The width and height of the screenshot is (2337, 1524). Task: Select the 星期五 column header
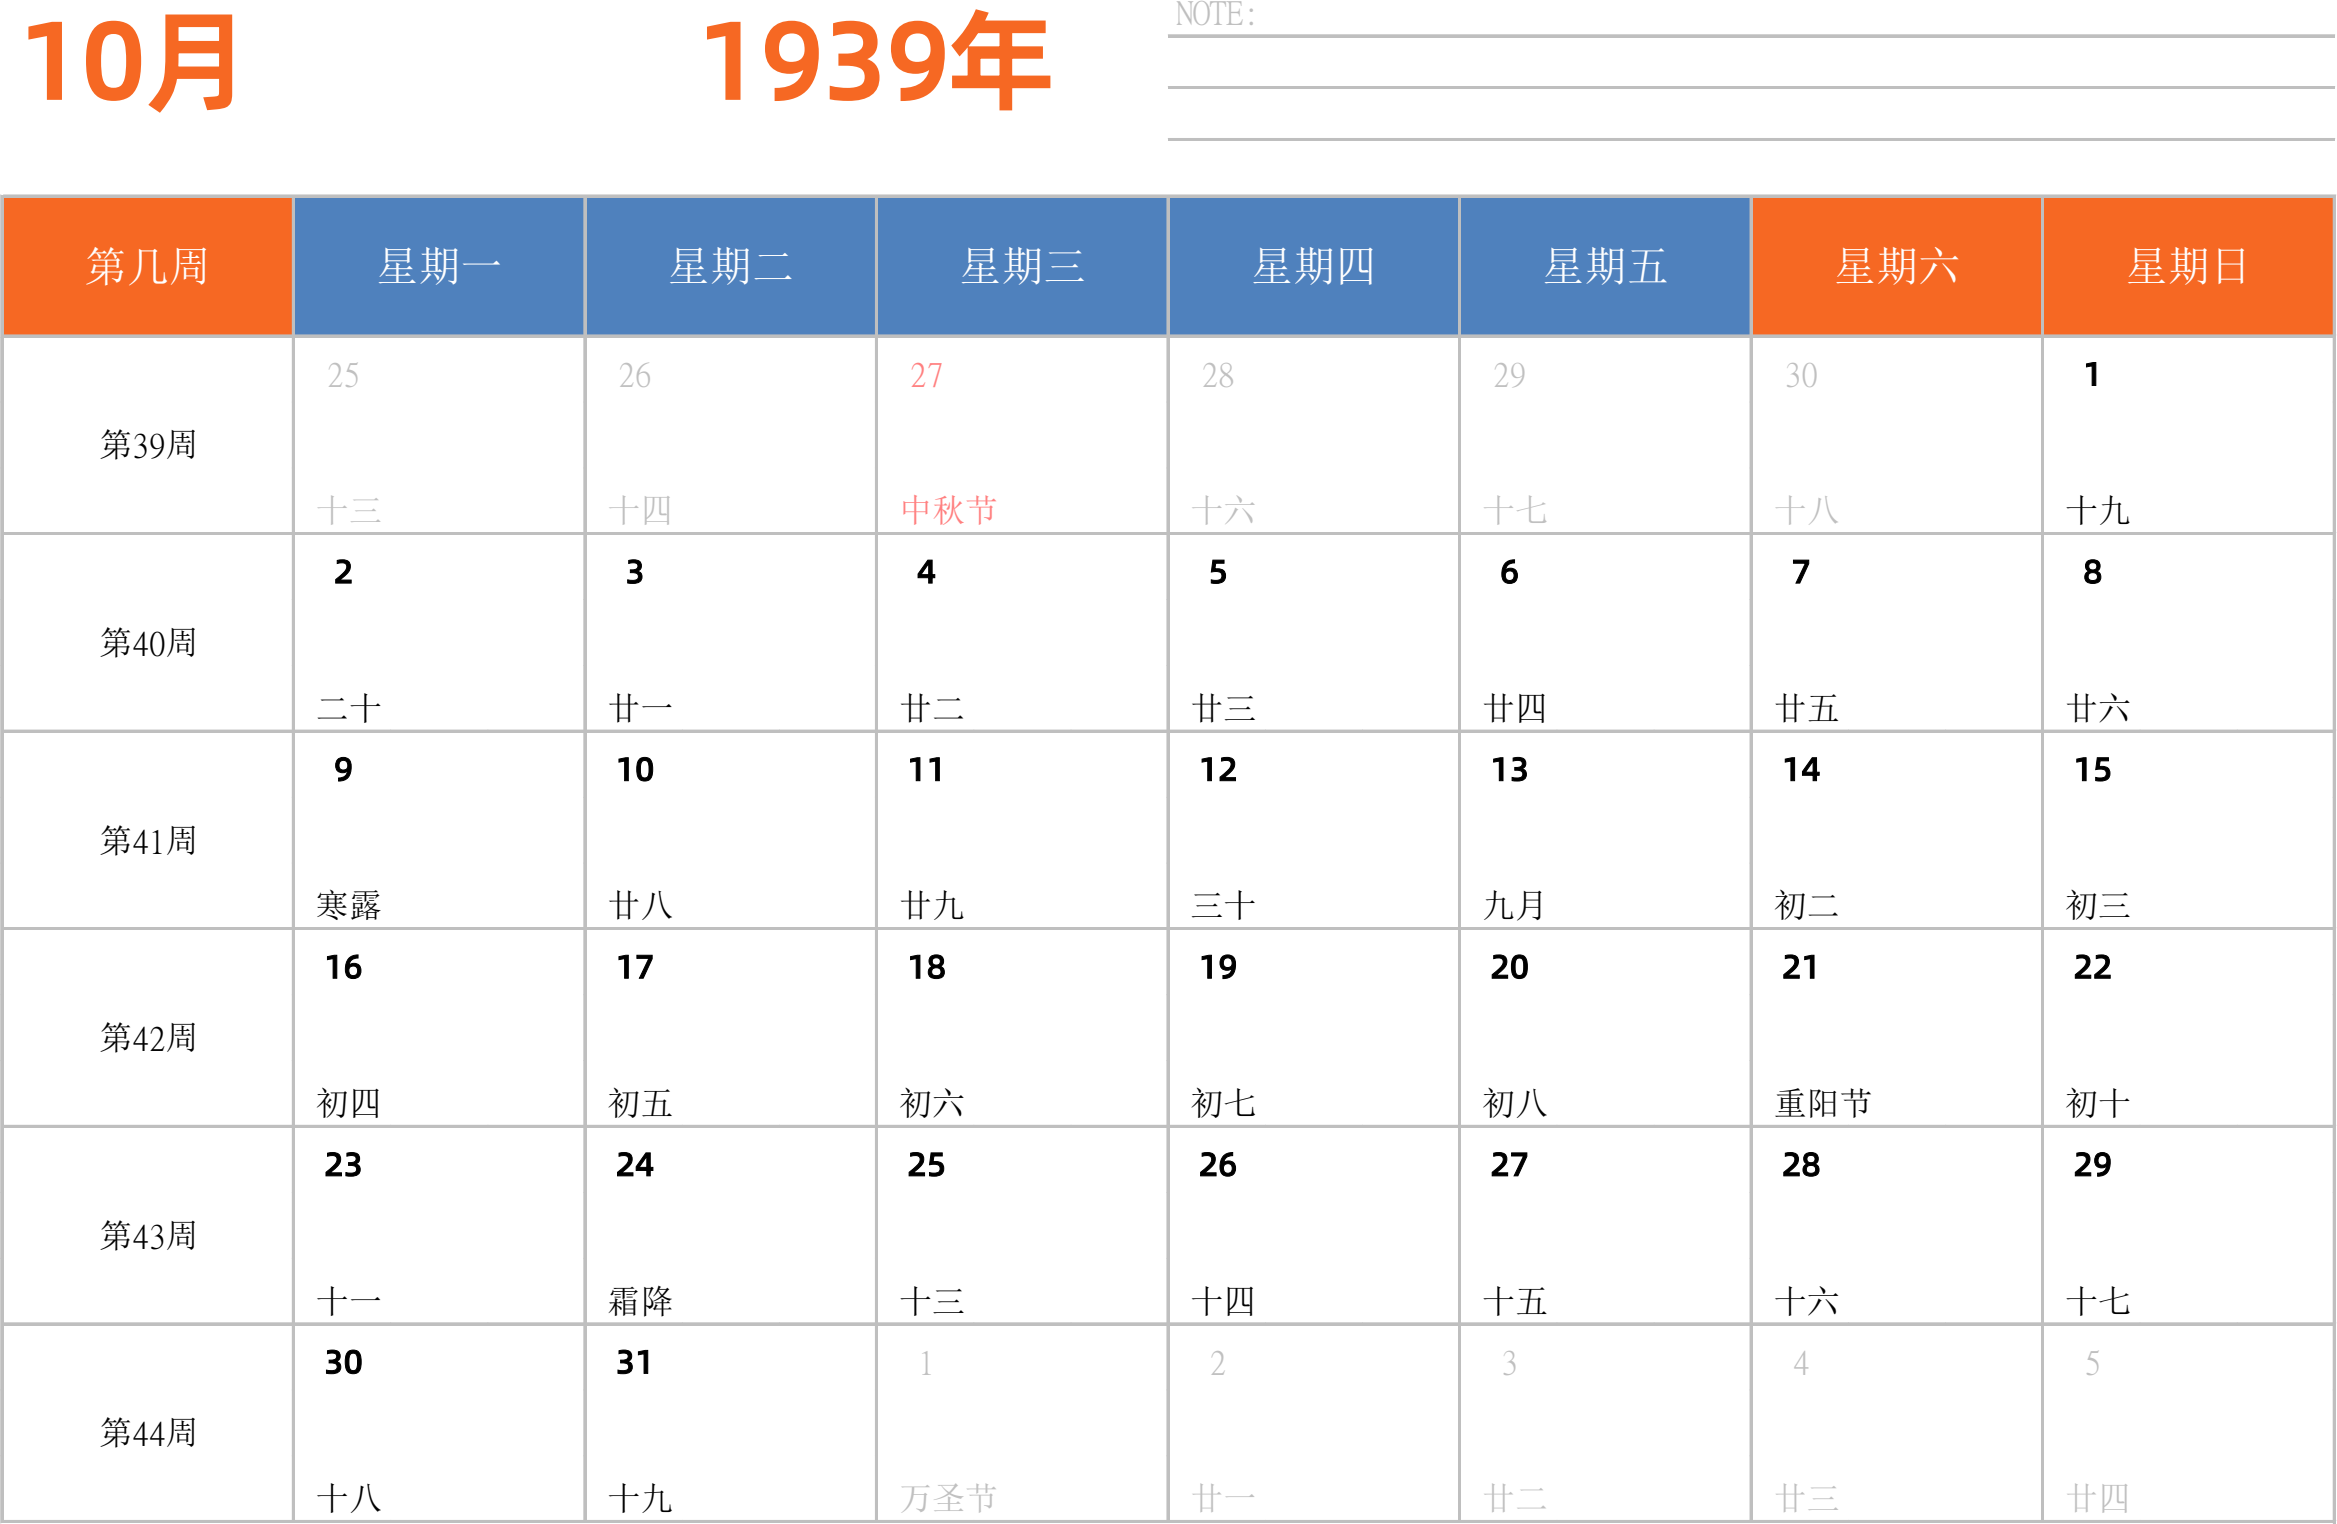(x=1605, y=266)
